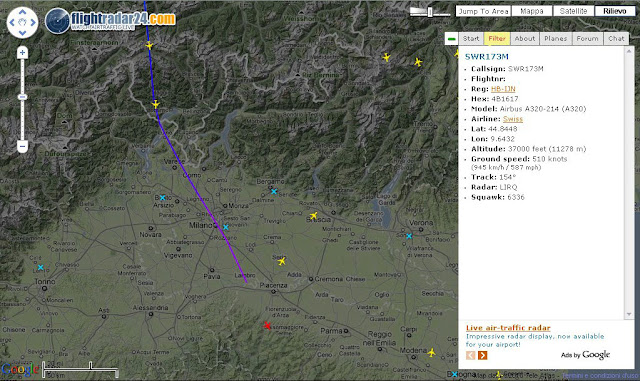Open the Chat tab

(616, 38)
